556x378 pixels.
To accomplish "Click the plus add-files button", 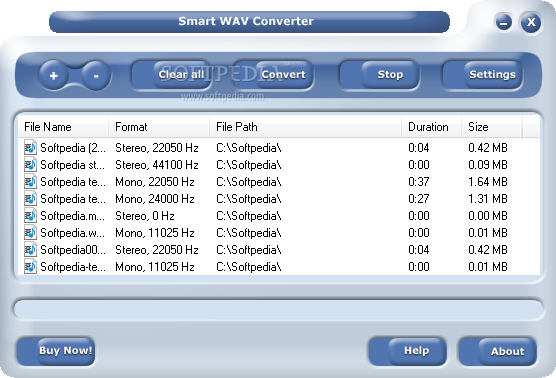I will pos(54,75).
